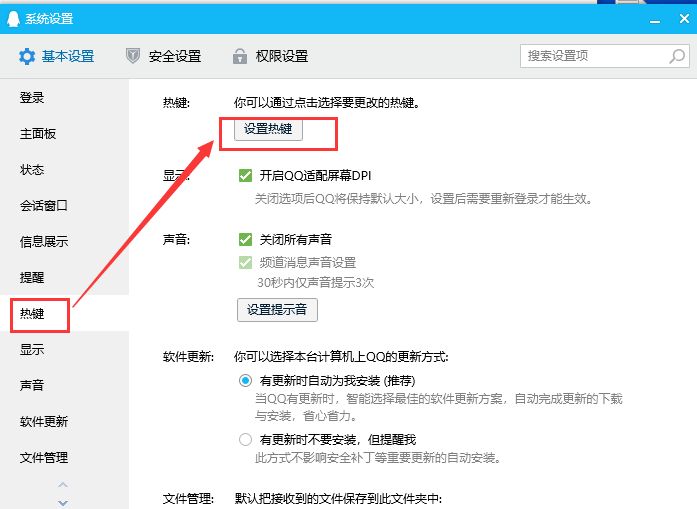Uncheck 关闭所有声音 checkbox
This screenshot has width=697, height=509.
click(x=245, y=240)
